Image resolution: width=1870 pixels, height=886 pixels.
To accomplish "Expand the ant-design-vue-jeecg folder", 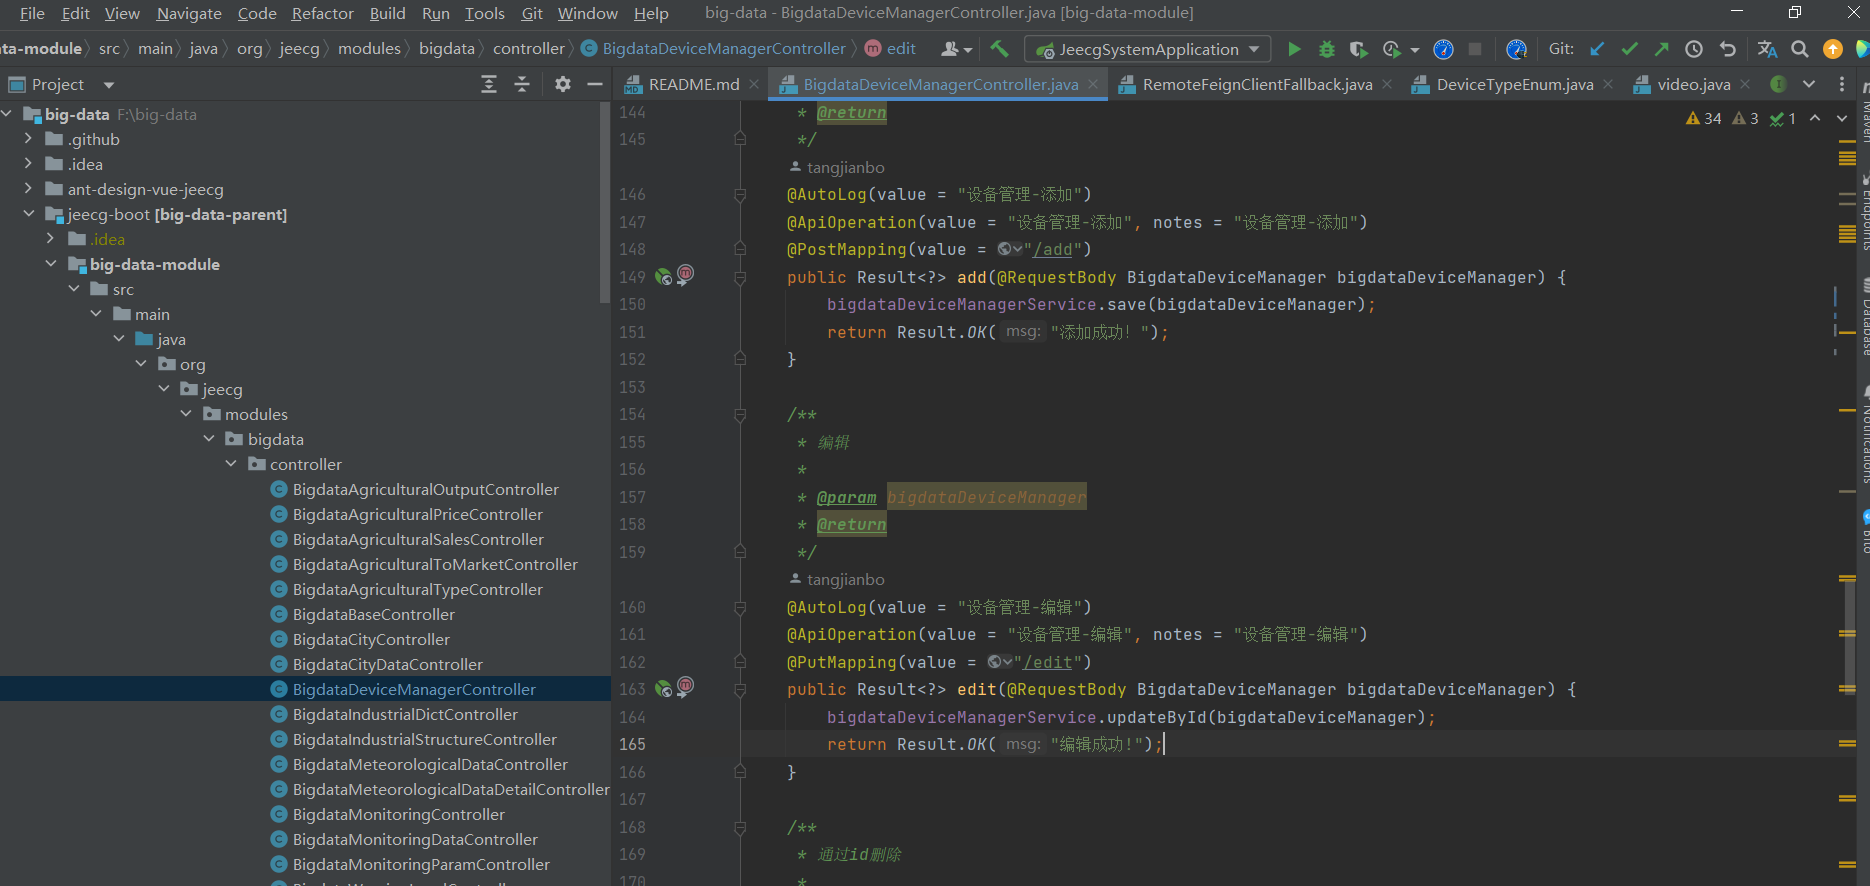I will click(x=29, y=189).
